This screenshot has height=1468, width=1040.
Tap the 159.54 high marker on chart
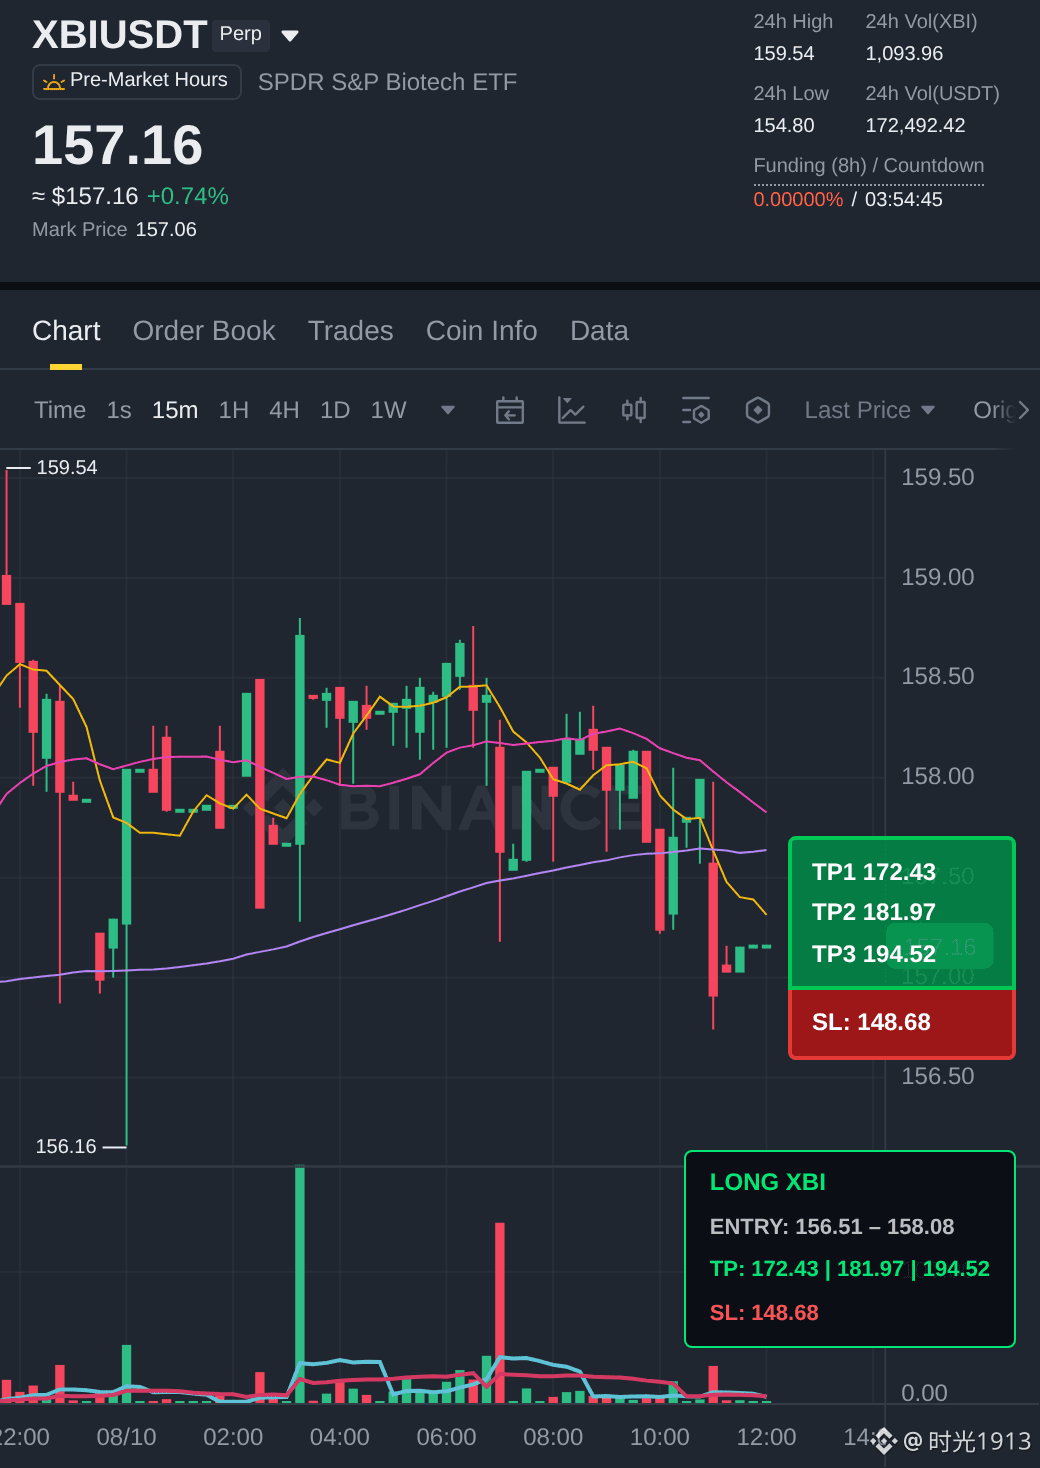point(67,468)
